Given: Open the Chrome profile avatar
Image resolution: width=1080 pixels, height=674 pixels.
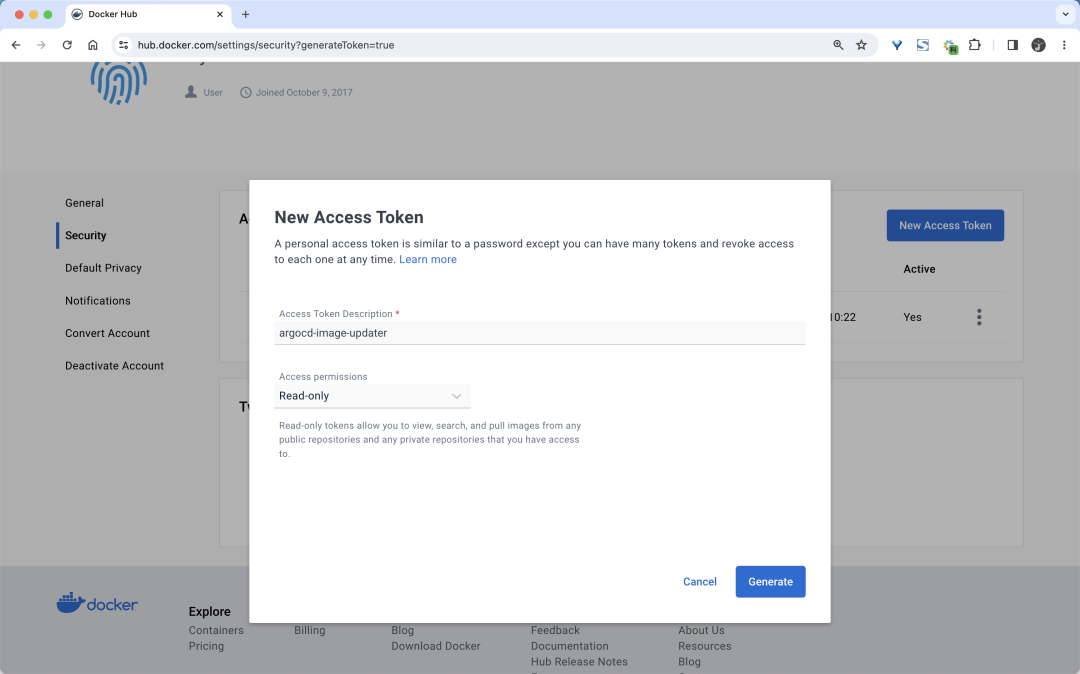Looking at the screenshot, I should [x=1038, y=45].
